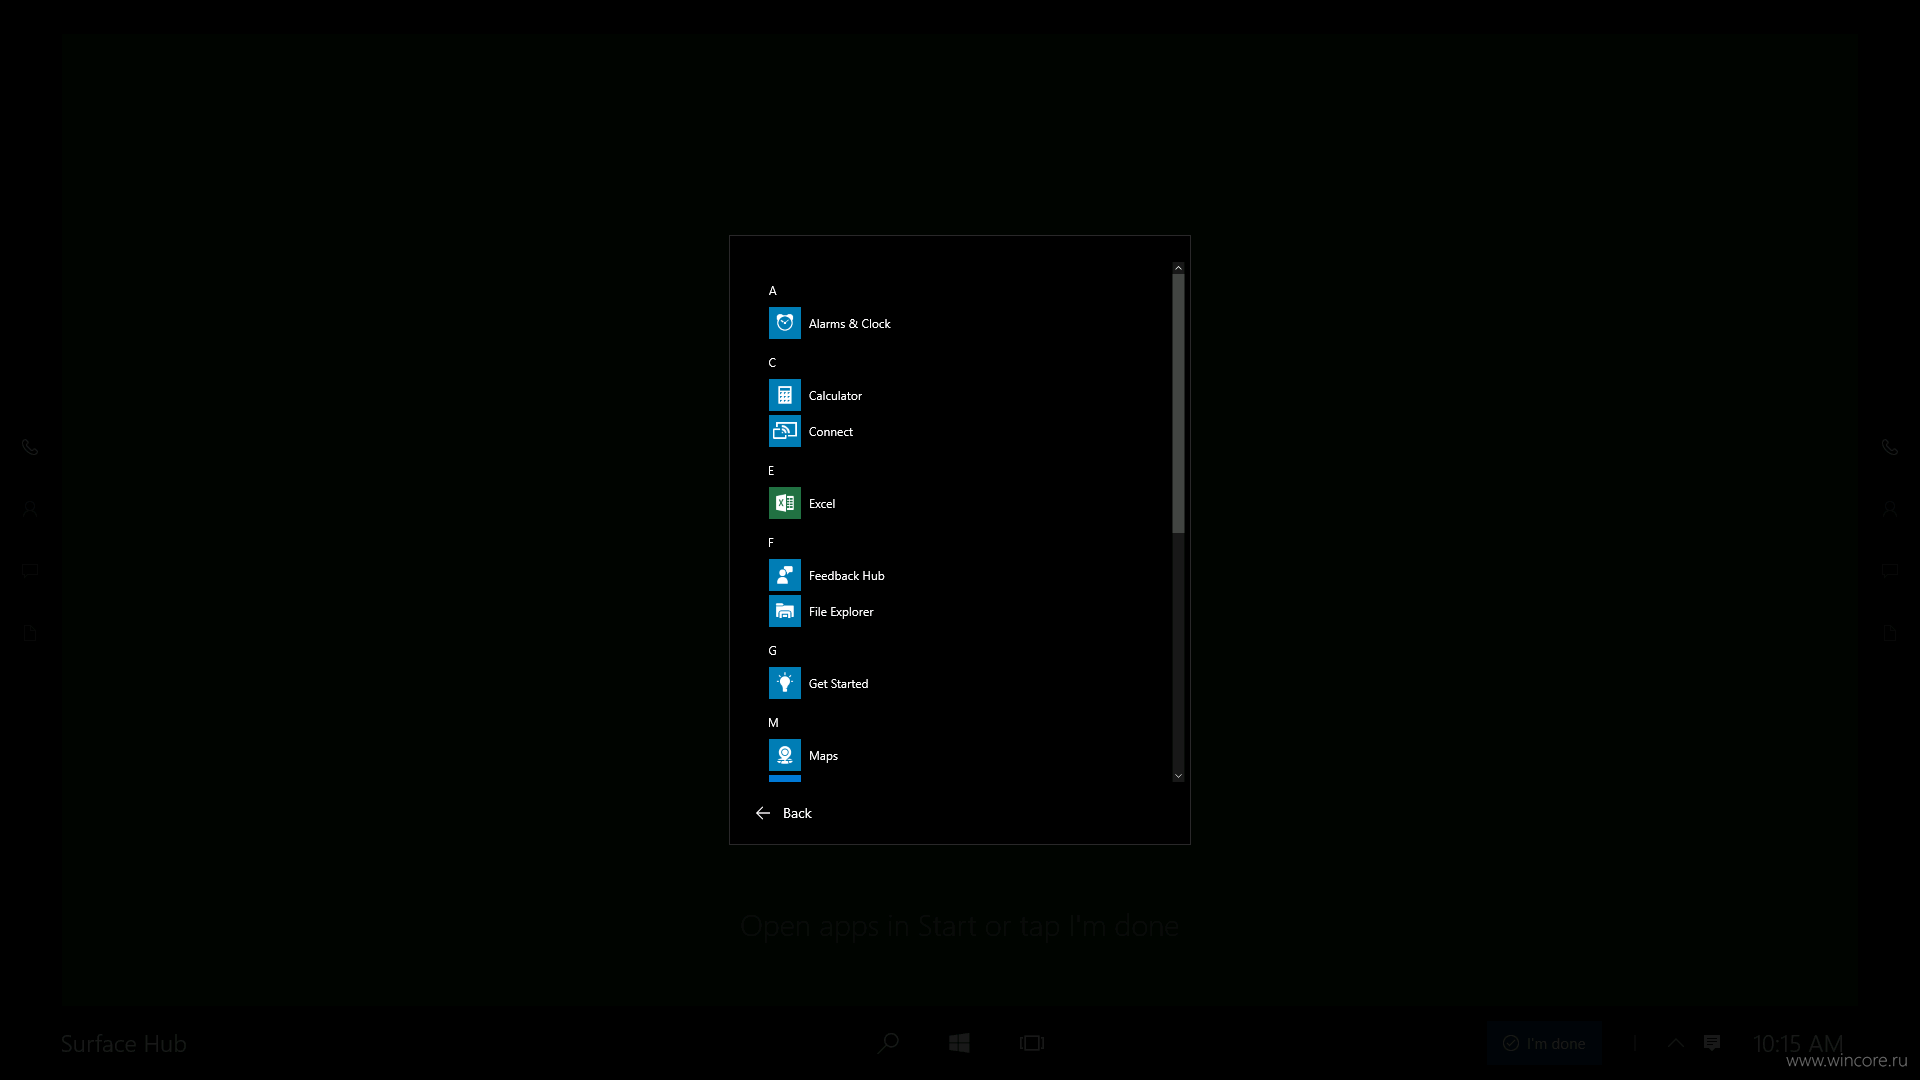The image size is (1920, 1080).
Task: Click the Maps label
Action: 823,756
